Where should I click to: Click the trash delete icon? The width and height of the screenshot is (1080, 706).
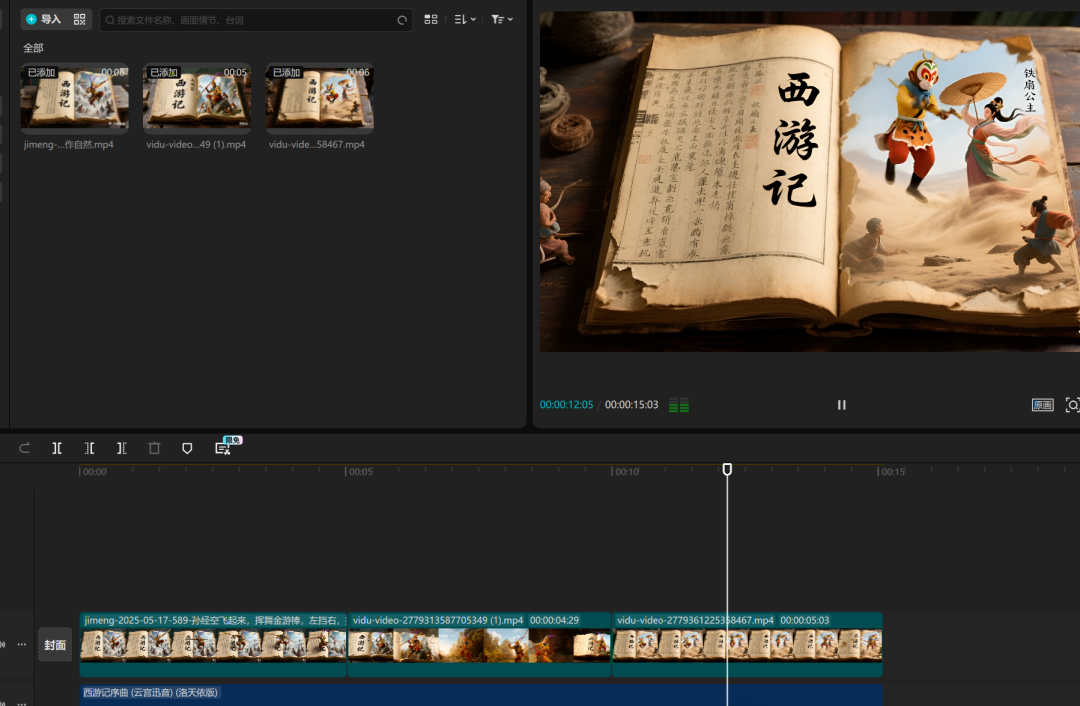coord(154,448)
